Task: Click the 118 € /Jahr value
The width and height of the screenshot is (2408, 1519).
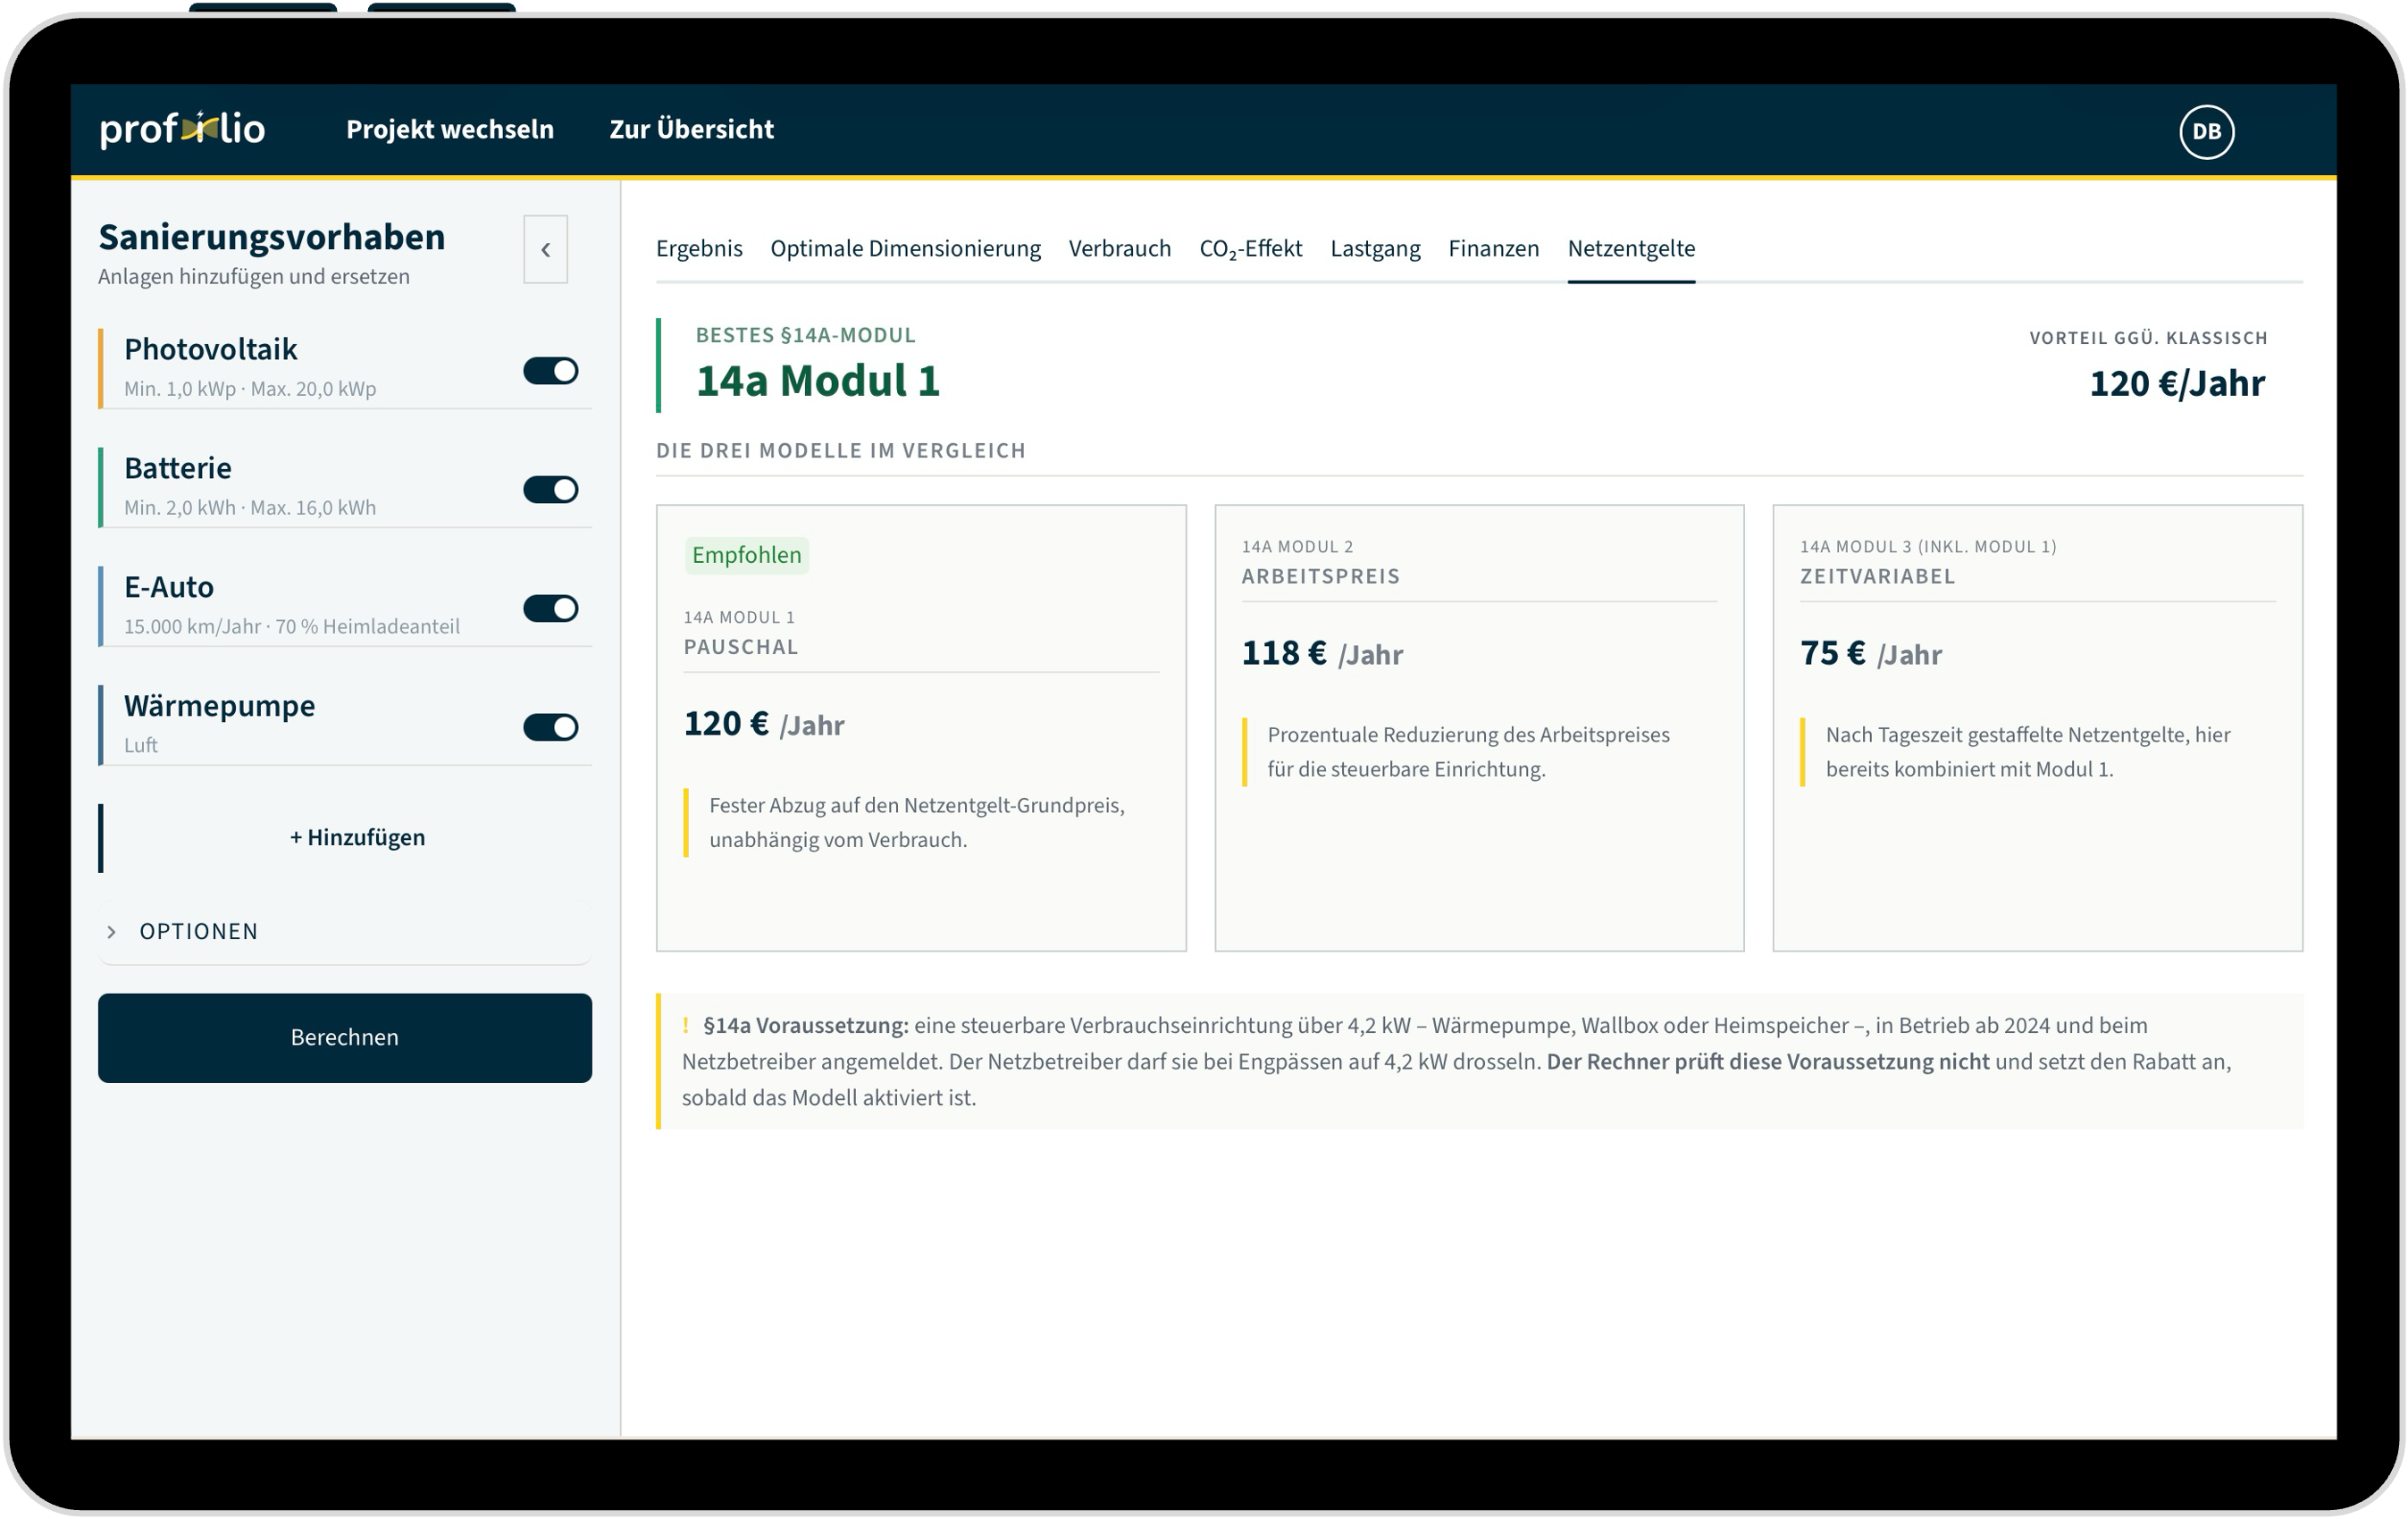Action: pyautogui.click(x=1322, y=654)
